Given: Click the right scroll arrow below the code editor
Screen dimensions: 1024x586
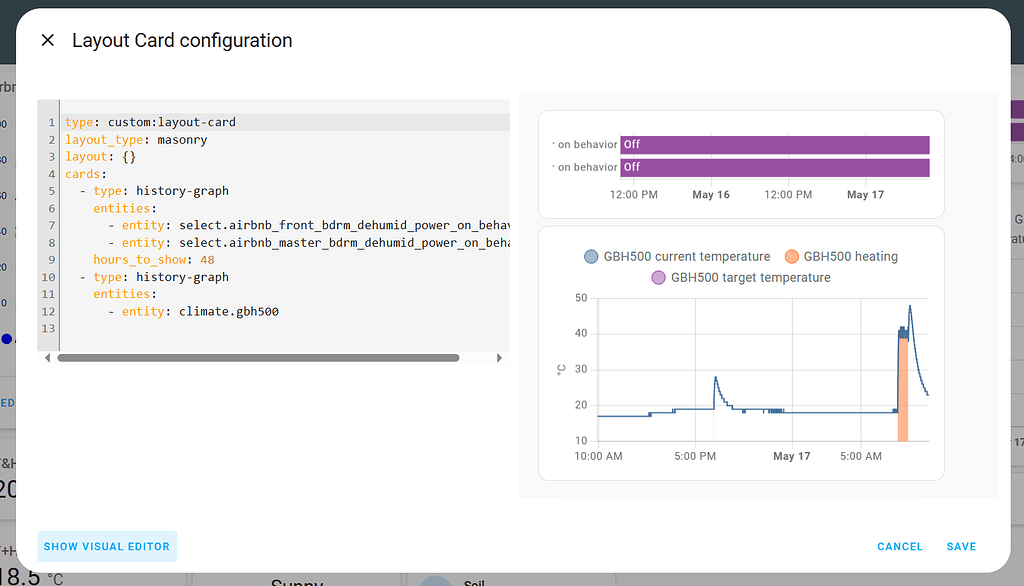Looking at the screenshot, I should (x=499, y=357).
